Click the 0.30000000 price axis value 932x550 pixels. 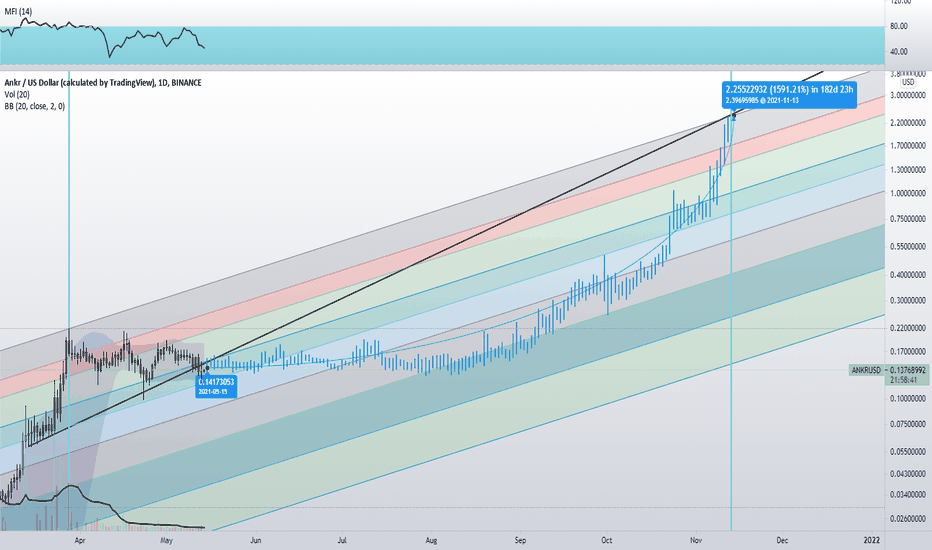coord(908,301)
